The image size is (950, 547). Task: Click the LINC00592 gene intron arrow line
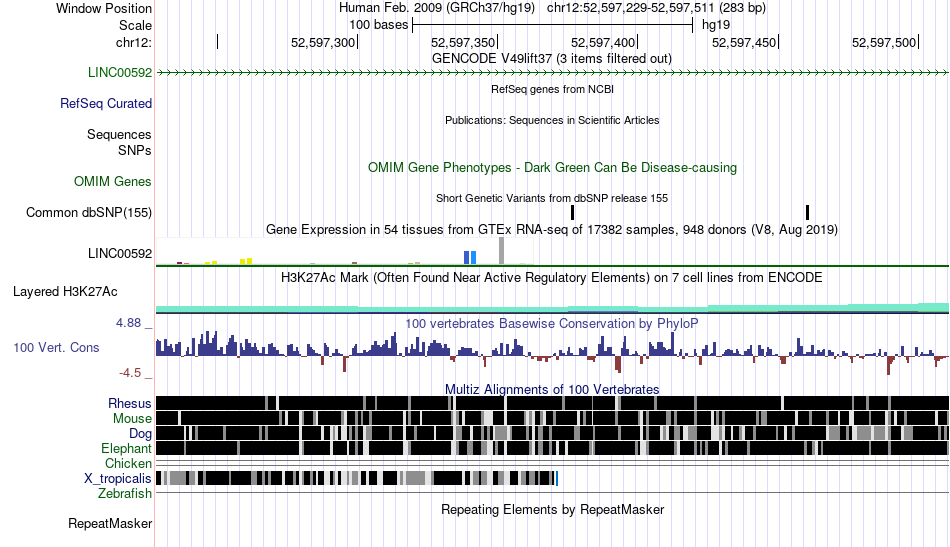[x=552, y=73]
